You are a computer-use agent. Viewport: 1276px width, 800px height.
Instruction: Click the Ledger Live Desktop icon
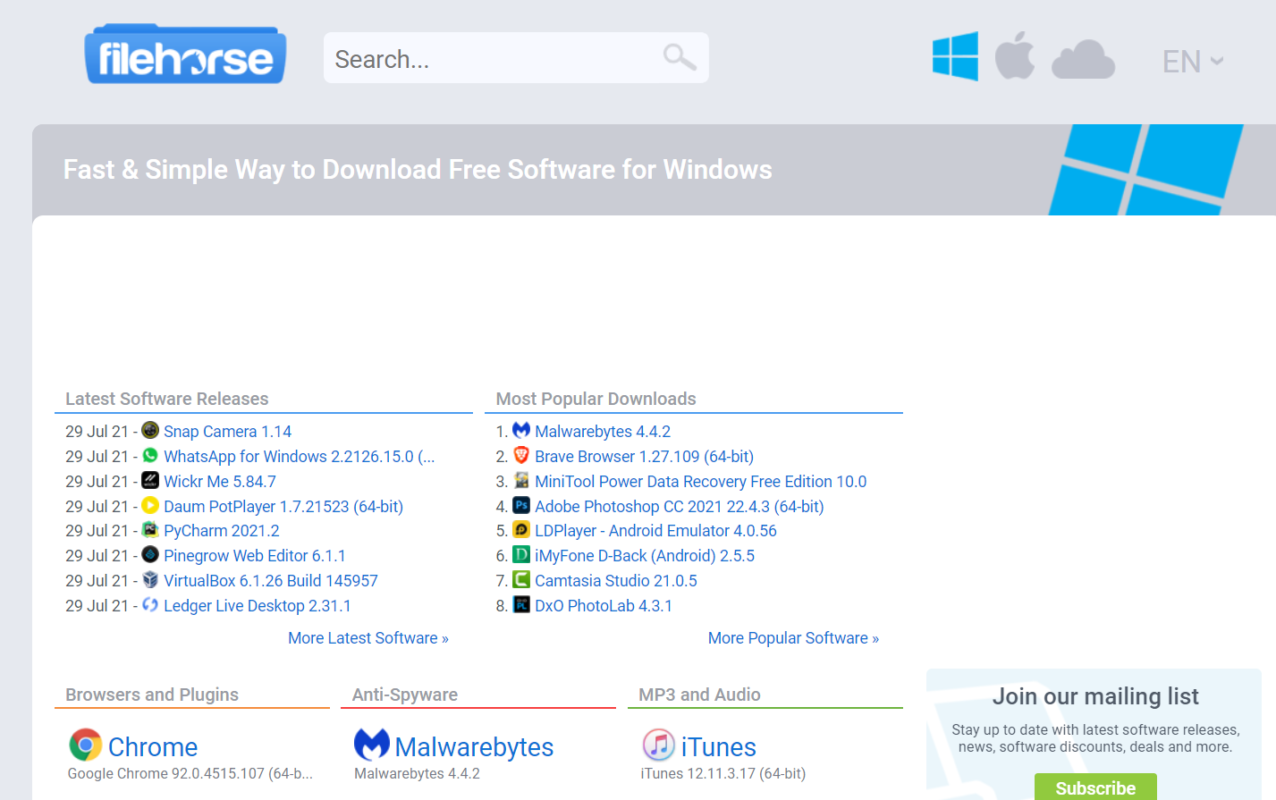coord(150,605)
